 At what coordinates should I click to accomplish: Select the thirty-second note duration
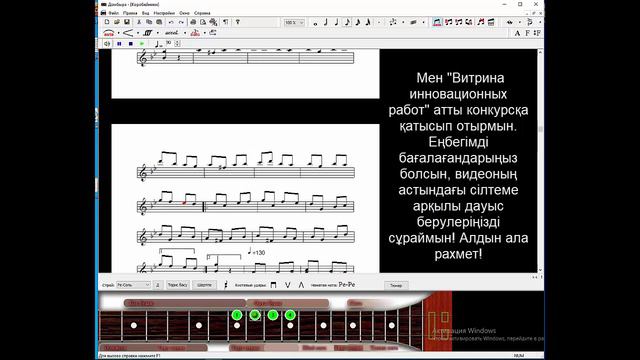pyautogui.click(x=368, y=22)
